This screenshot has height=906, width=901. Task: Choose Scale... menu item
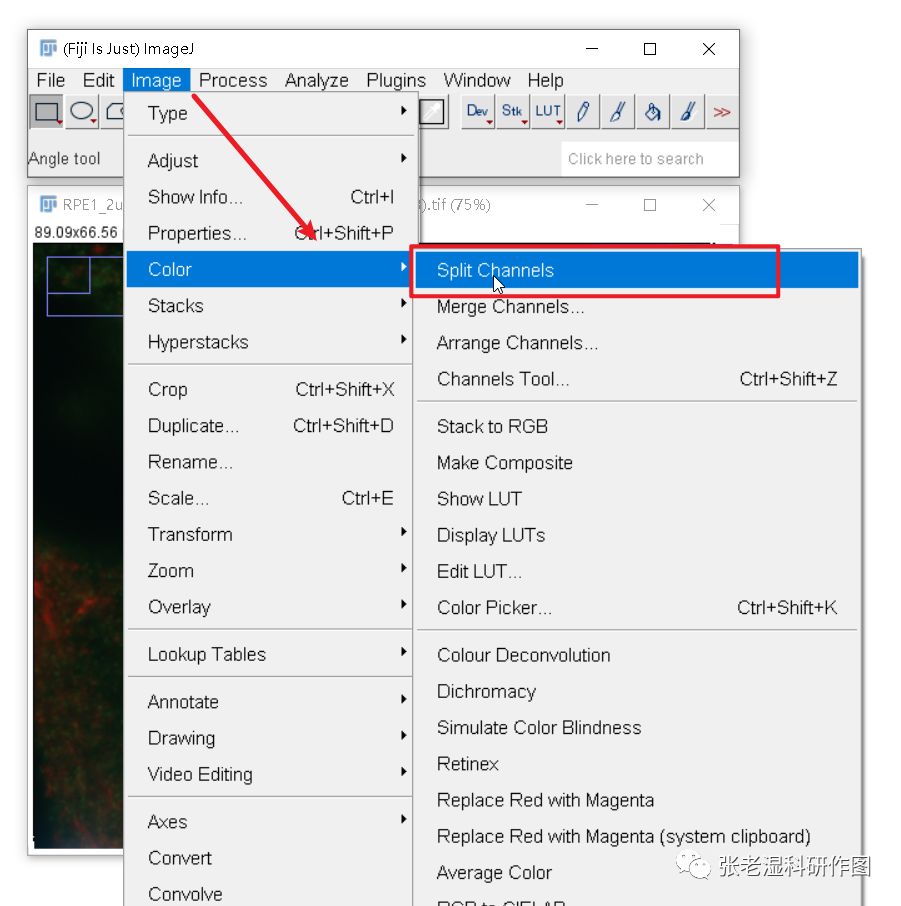click(269, 497)
